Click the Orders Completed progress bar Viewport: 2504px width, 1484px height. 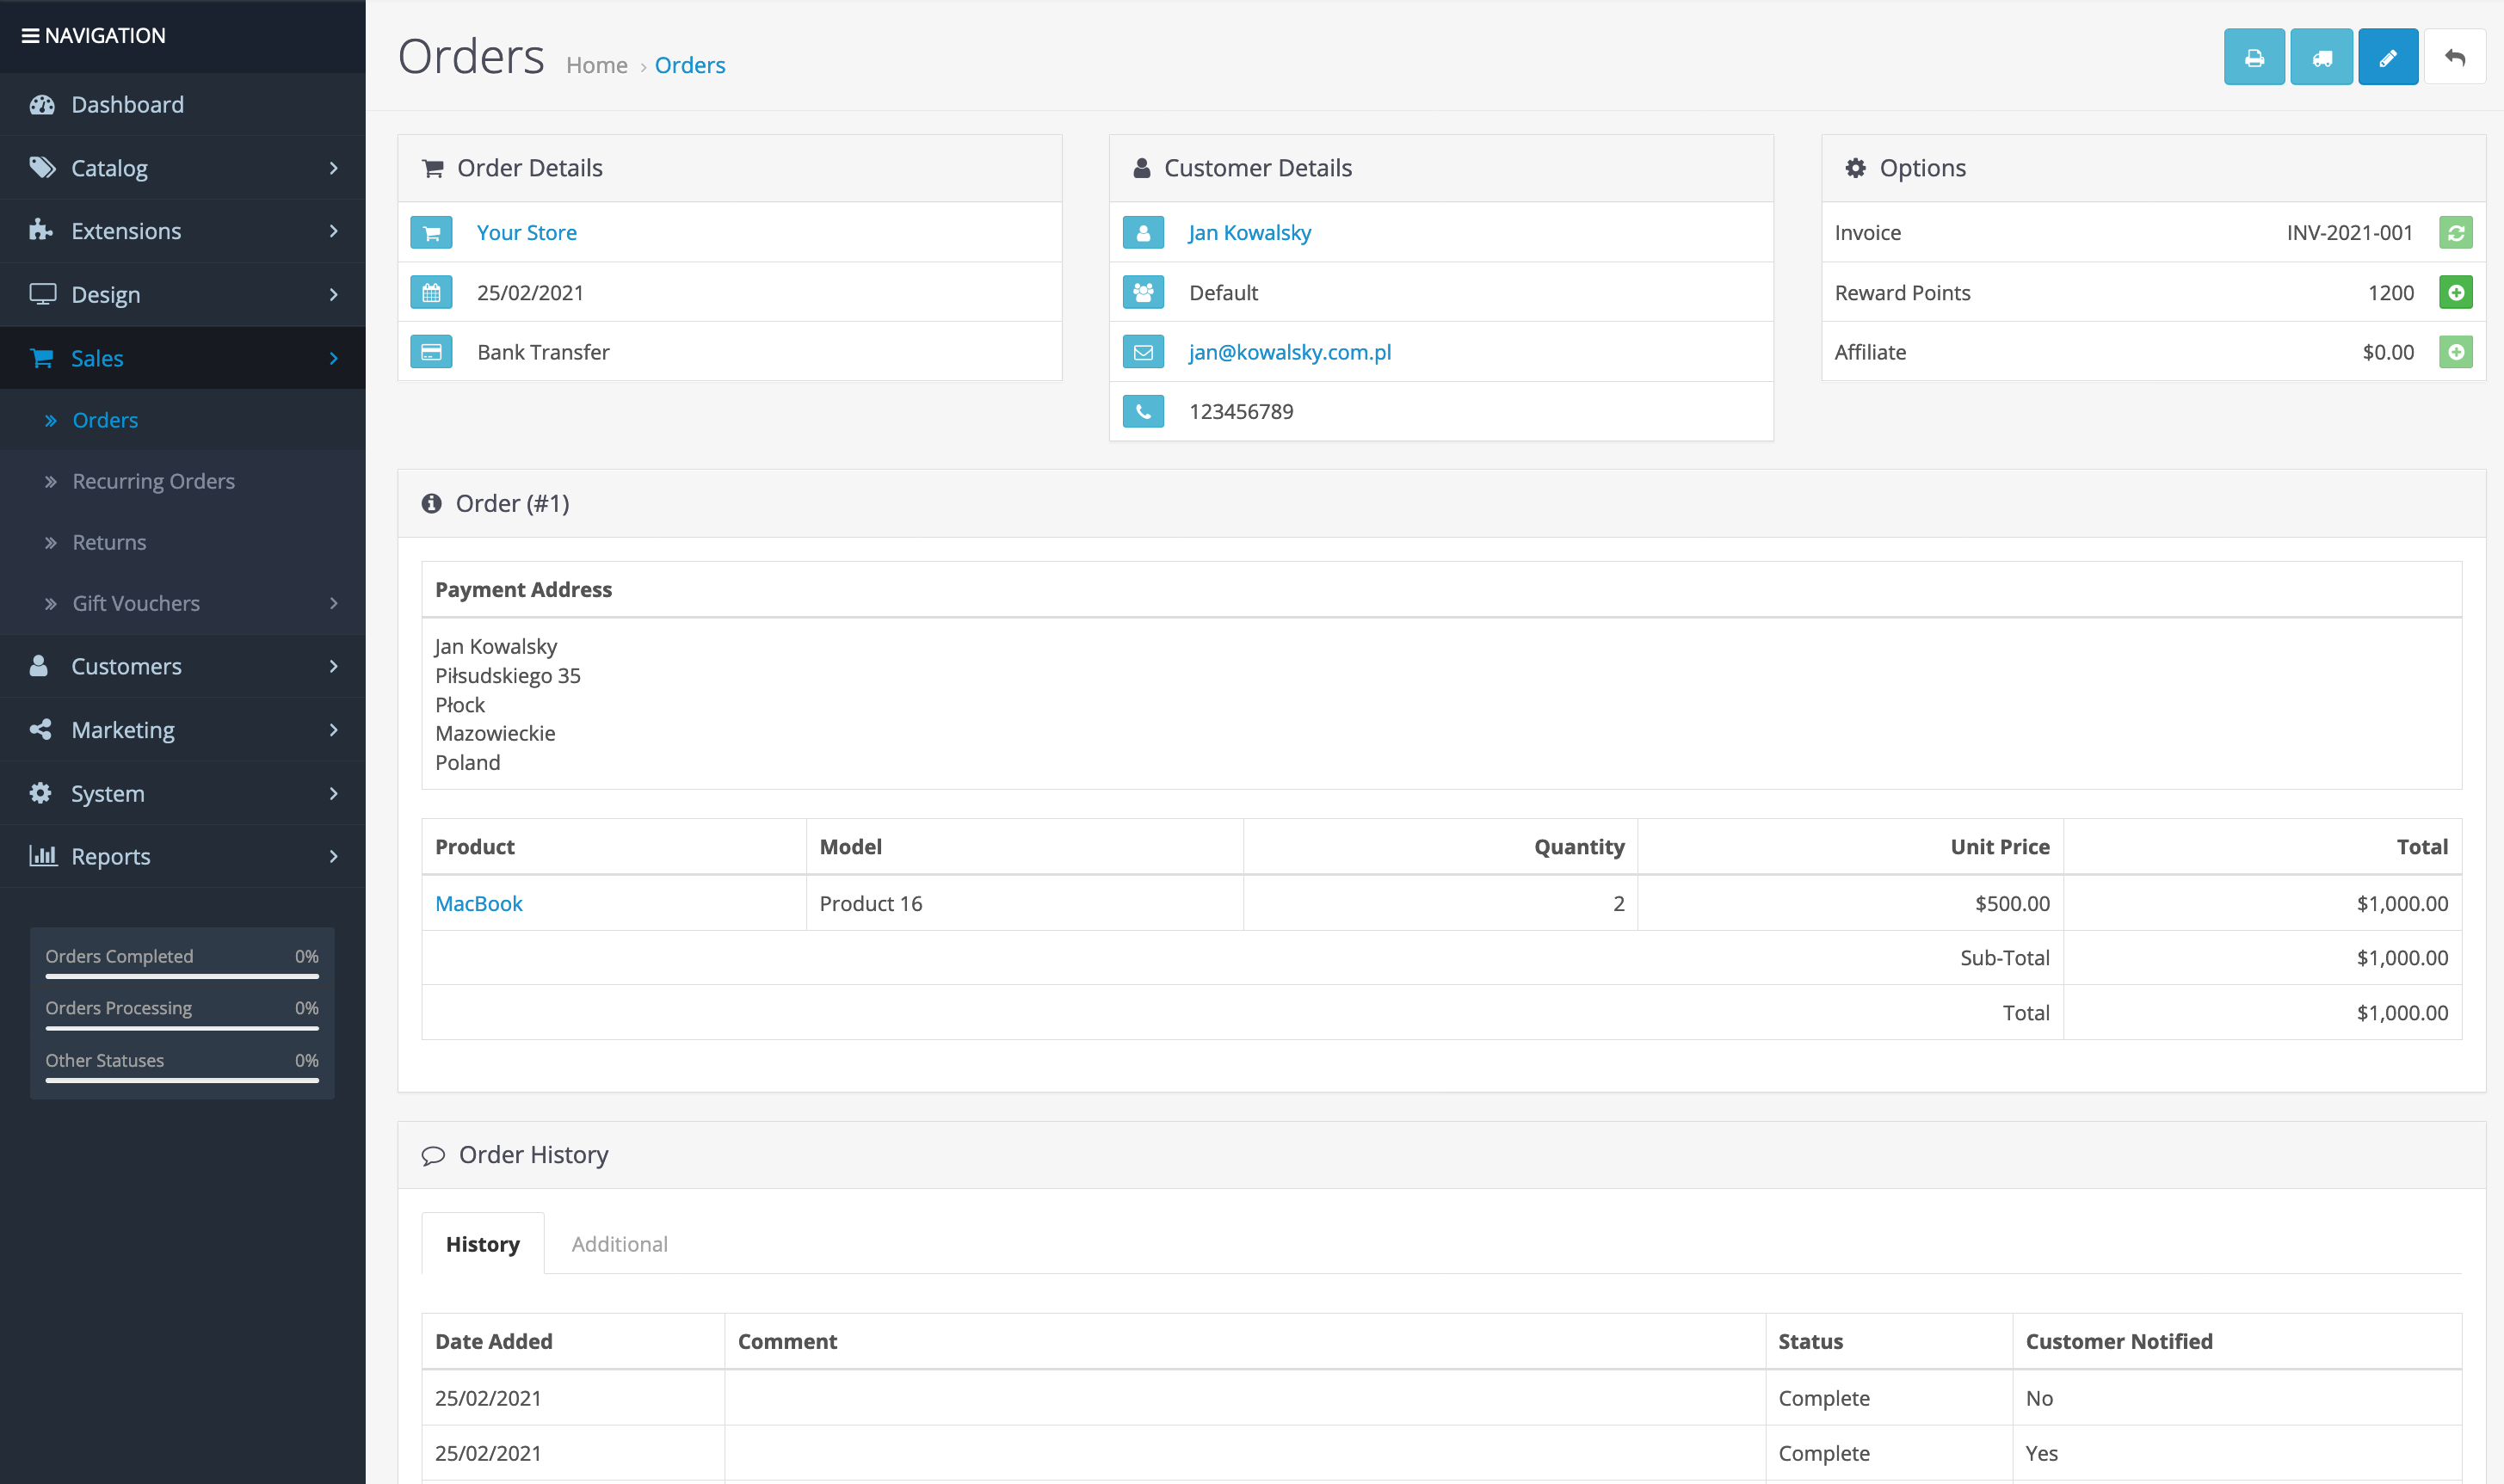pos(182,976)
